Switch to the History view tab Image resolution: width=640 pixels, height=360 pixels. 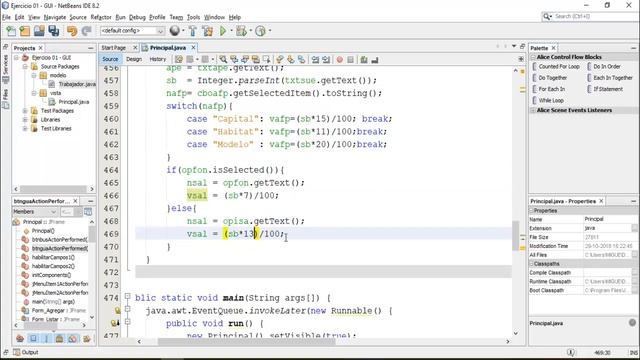158,59
